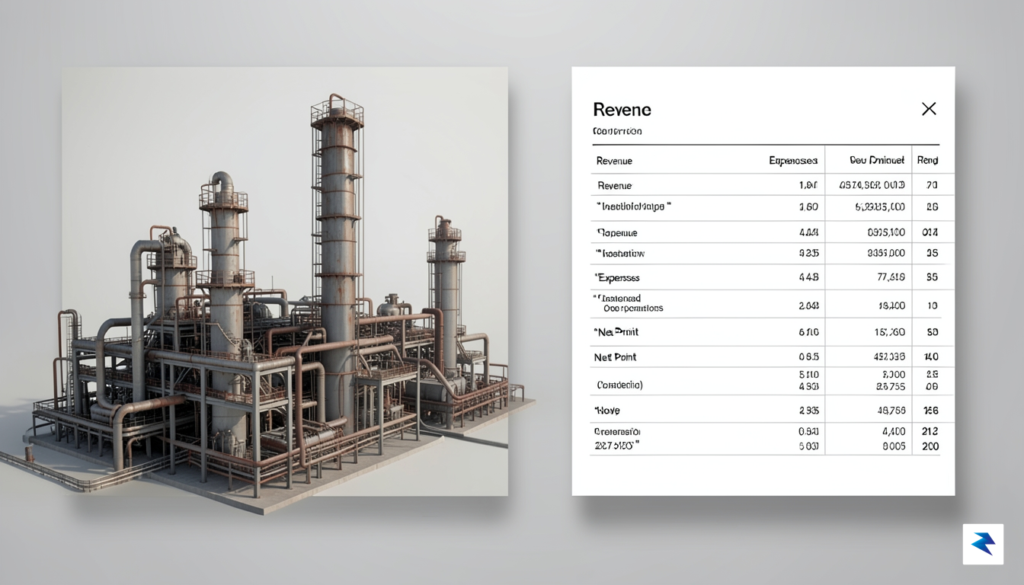The image size is (1024, 585).
Task: Click the value '212' in the last column
Action: pos(931,432)
